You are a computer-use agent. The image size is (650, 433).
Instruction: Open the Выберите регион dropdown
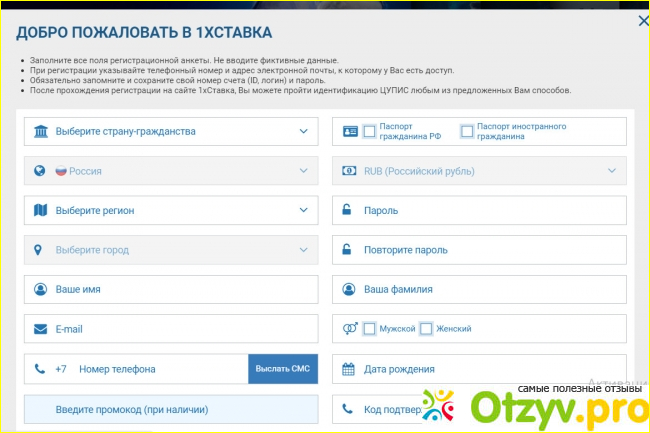click(x=304, y=210)
